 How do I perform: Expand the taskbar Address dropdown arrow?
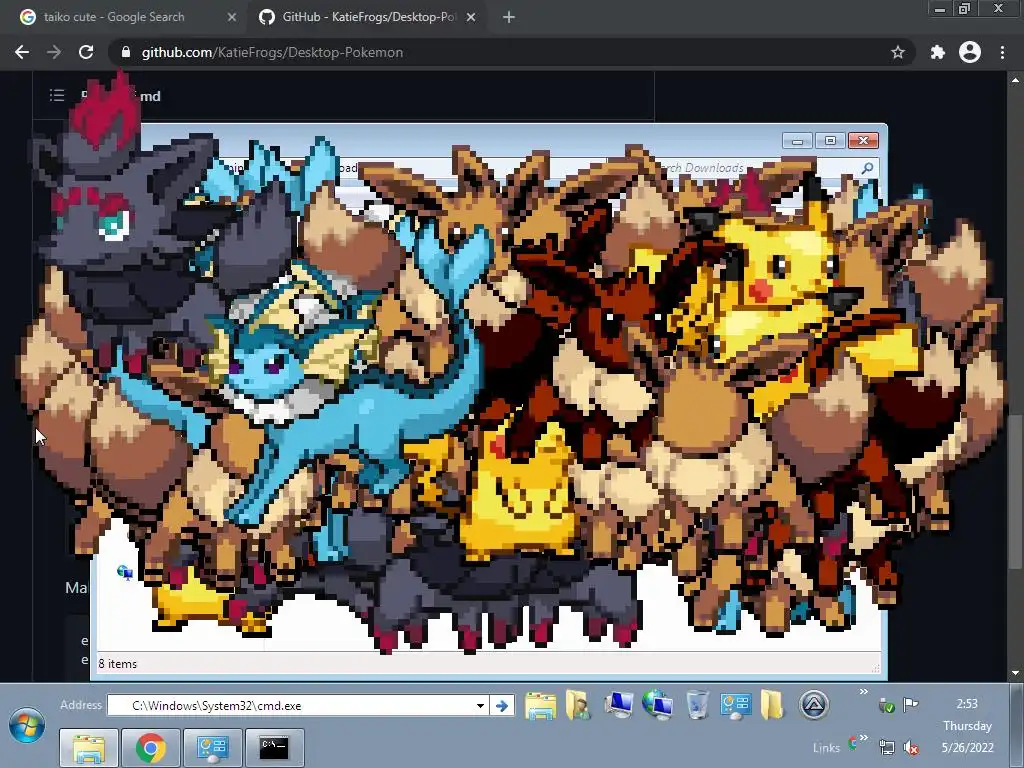pyautogui.click(x=481, y=705)
